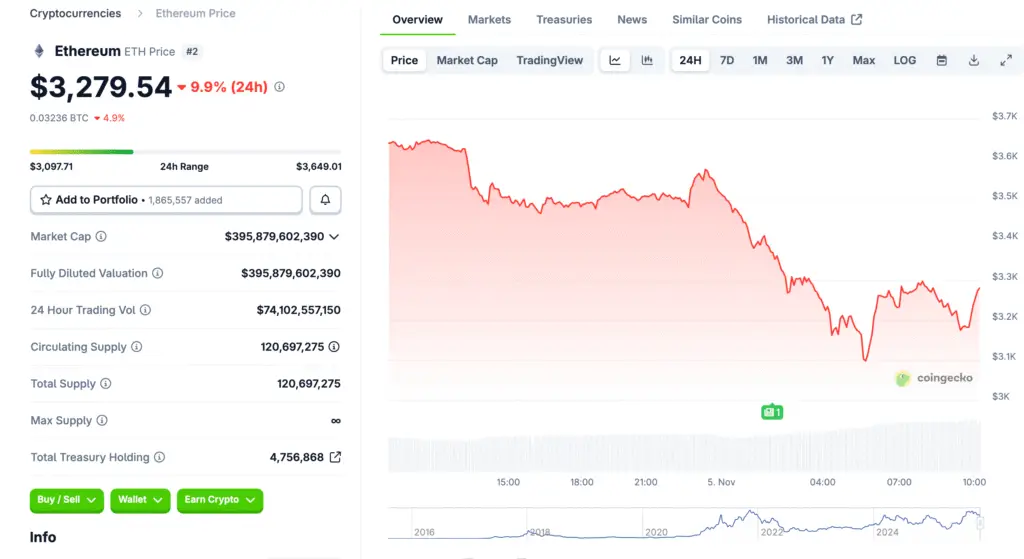Expand chart to fullscreen
Screen dimensions: 1024x559
pyautogui.click(x=1006, y=60)
